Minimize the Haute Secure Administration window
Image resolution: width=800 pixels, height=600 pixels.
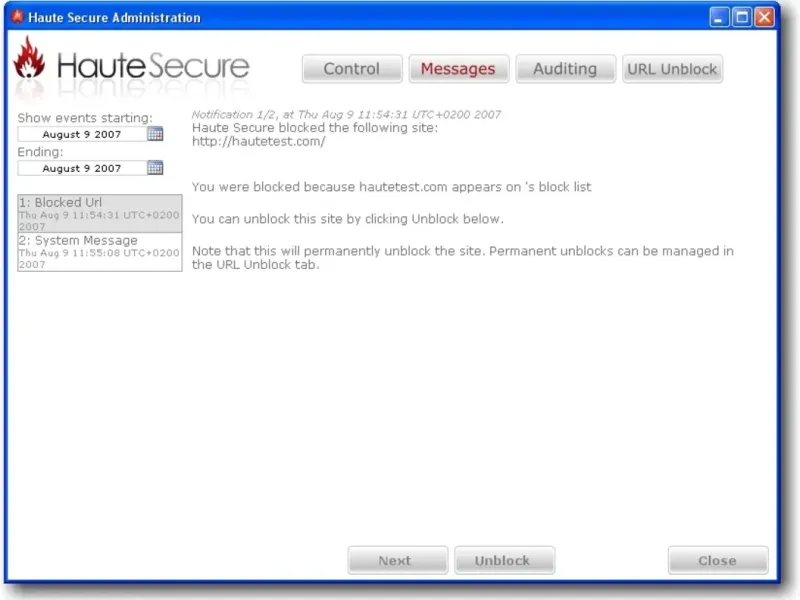[x=719, y=17]
